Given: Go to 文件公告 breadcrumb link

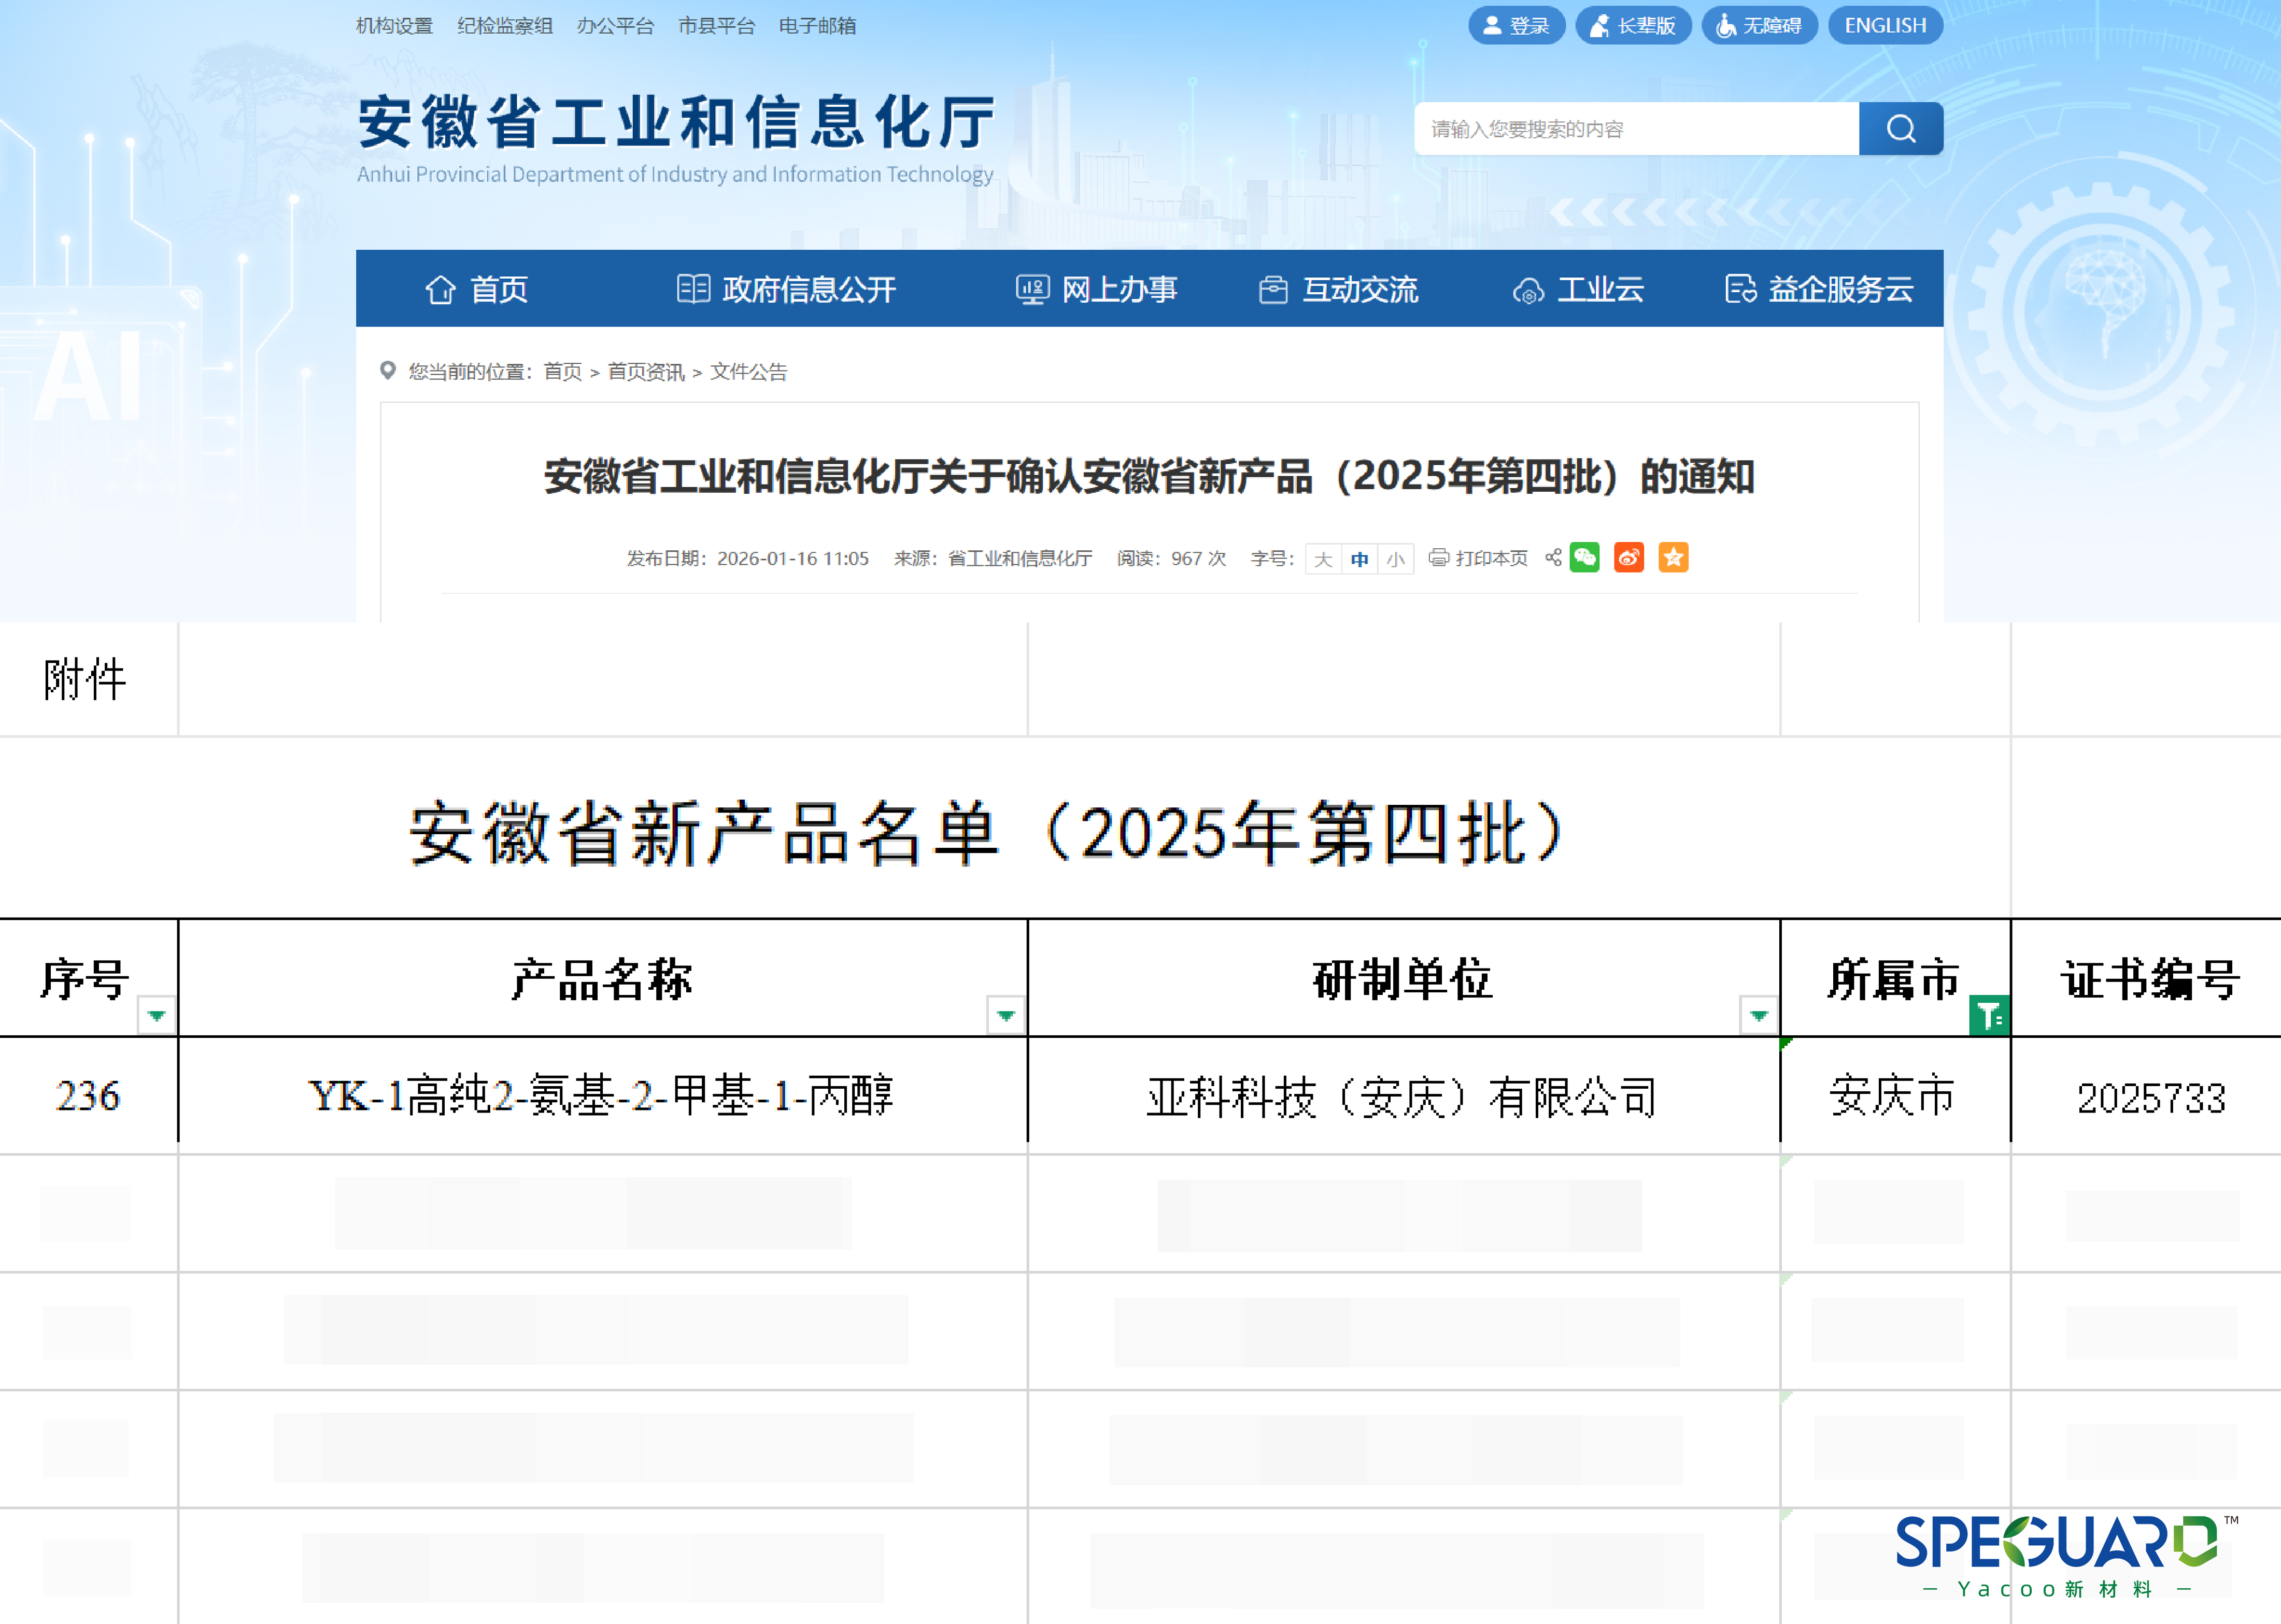Looking at the screenshot, I should tap(748, 372).
